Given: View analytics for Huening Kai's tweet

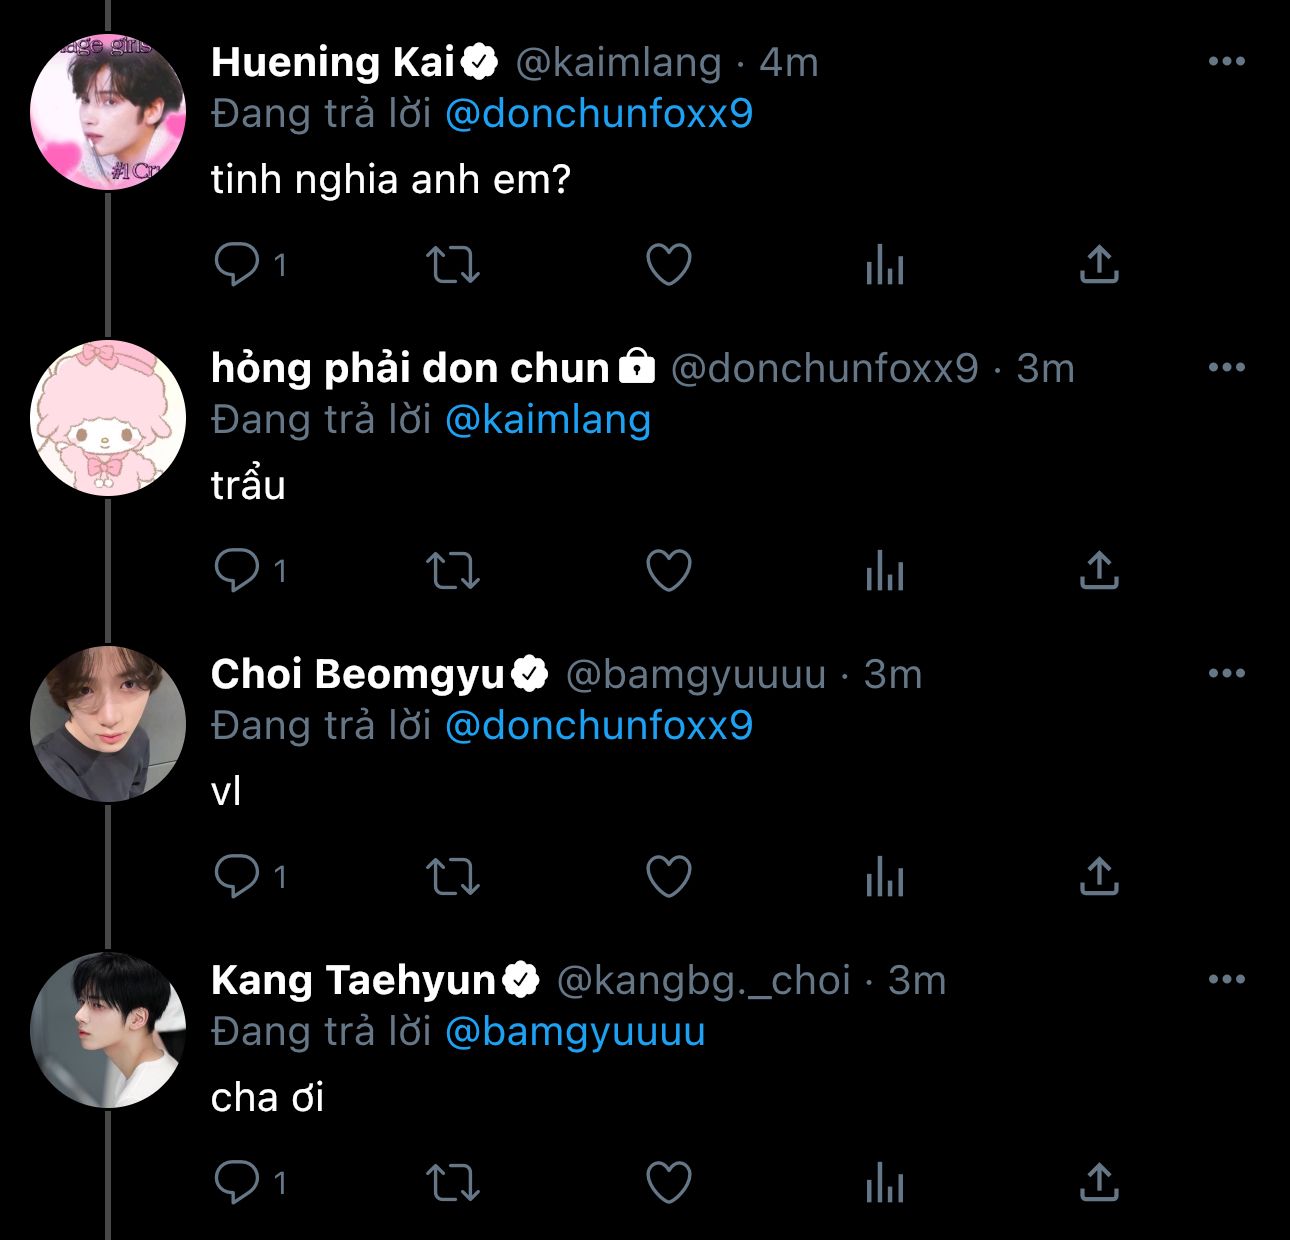Looking at the screenshot, I should pos(885,267).
